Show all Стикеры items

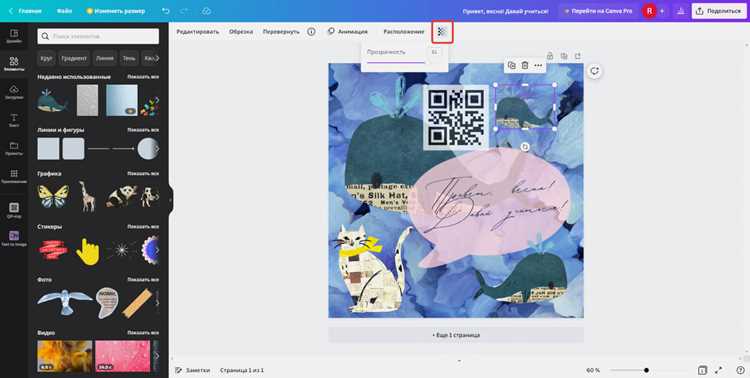143,226
